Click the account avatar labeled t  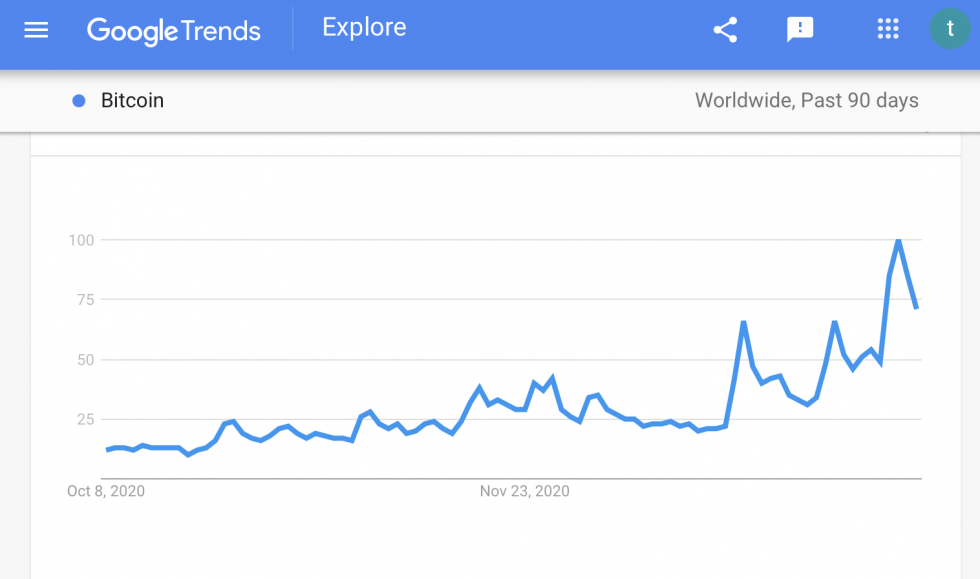pos(950,29)
